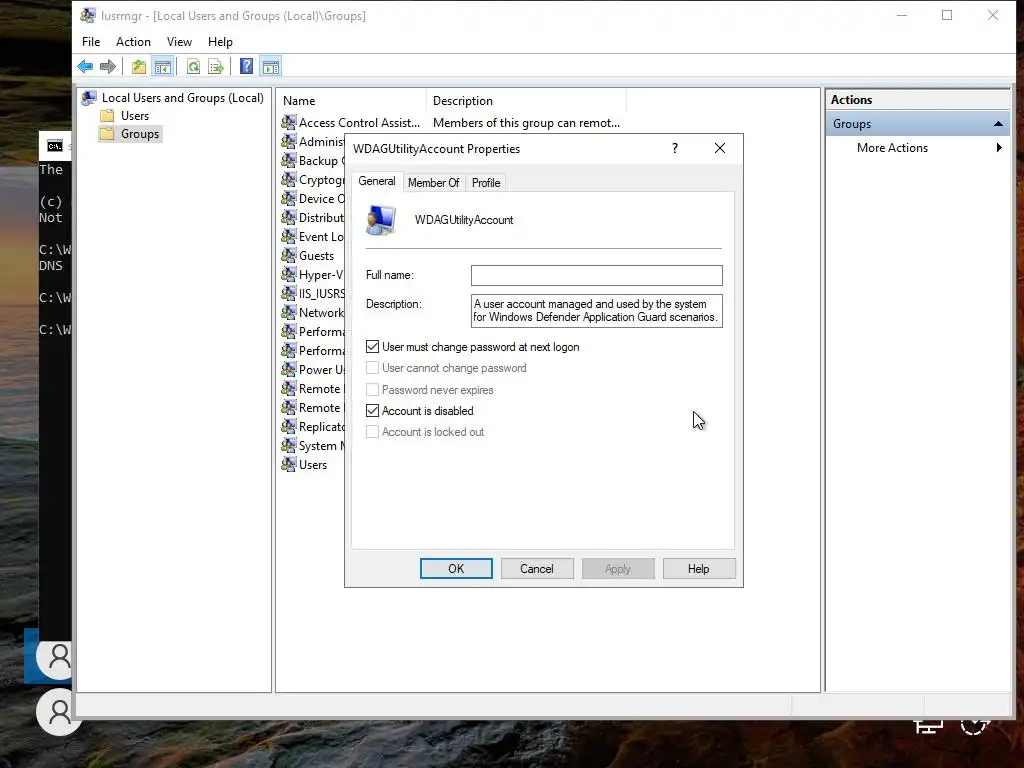1024x768 pixels.
Task: Maximize the lusrmgr window
Action: coord(947,15)
